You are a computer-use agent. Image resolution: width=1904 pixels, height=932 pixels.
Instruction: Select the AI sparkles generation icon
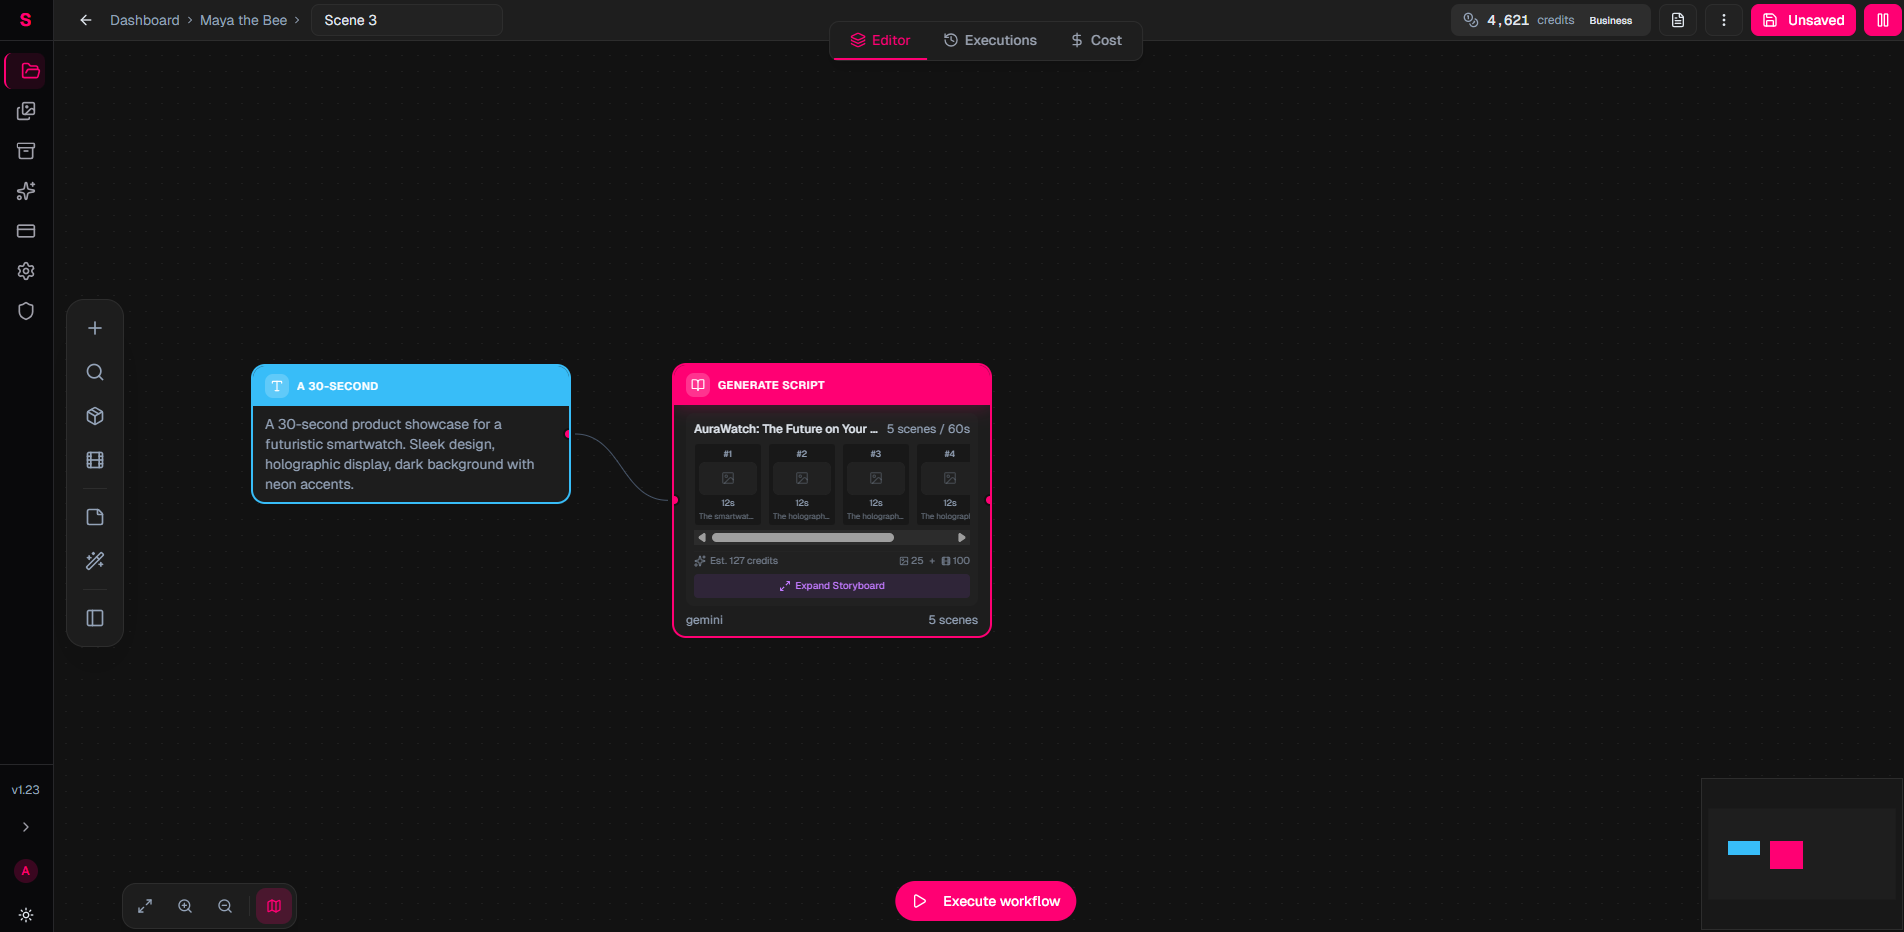click(25, 191)
